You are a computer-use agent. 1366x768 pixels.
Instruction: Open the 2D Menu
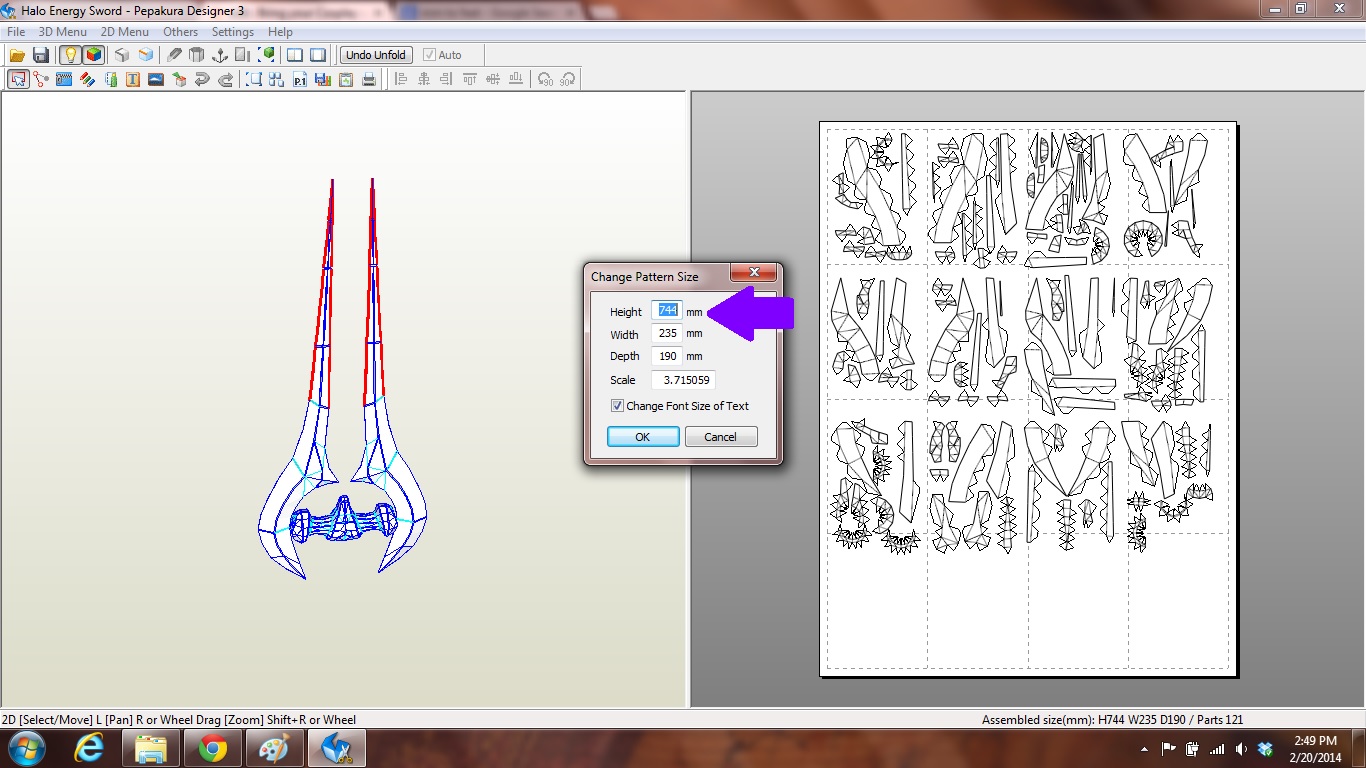click(x=125, y=32)
